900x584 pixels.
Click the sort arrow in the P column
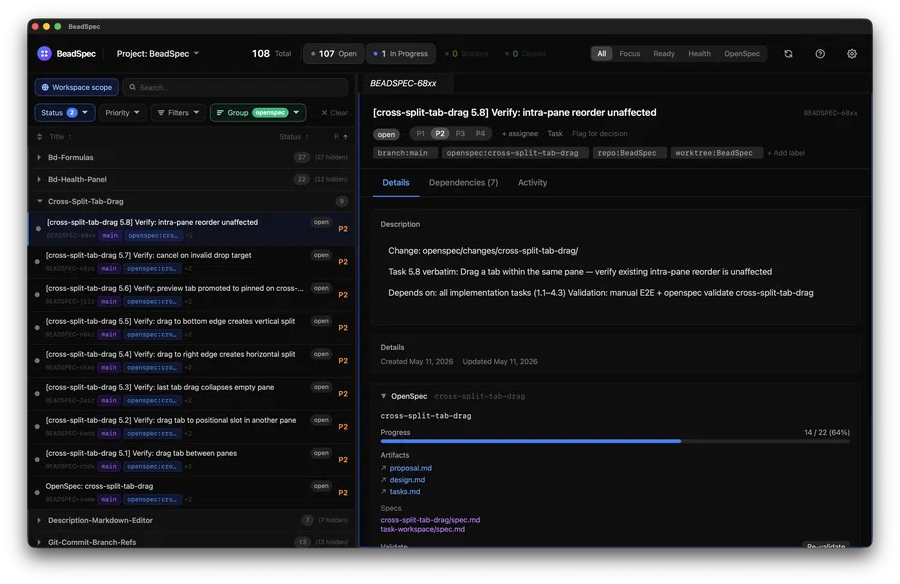[x=345, y=137]
